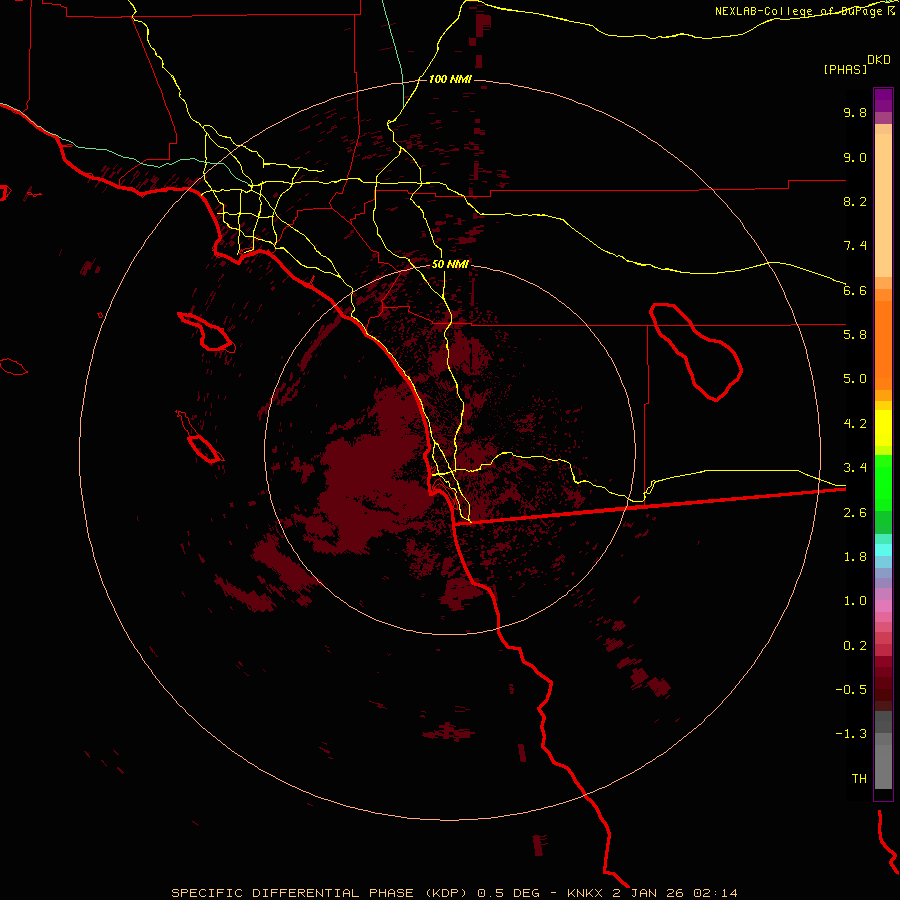Screen dimensions: 900x900
Task: Click the 6.6 value on color scale
Action: 855,290
